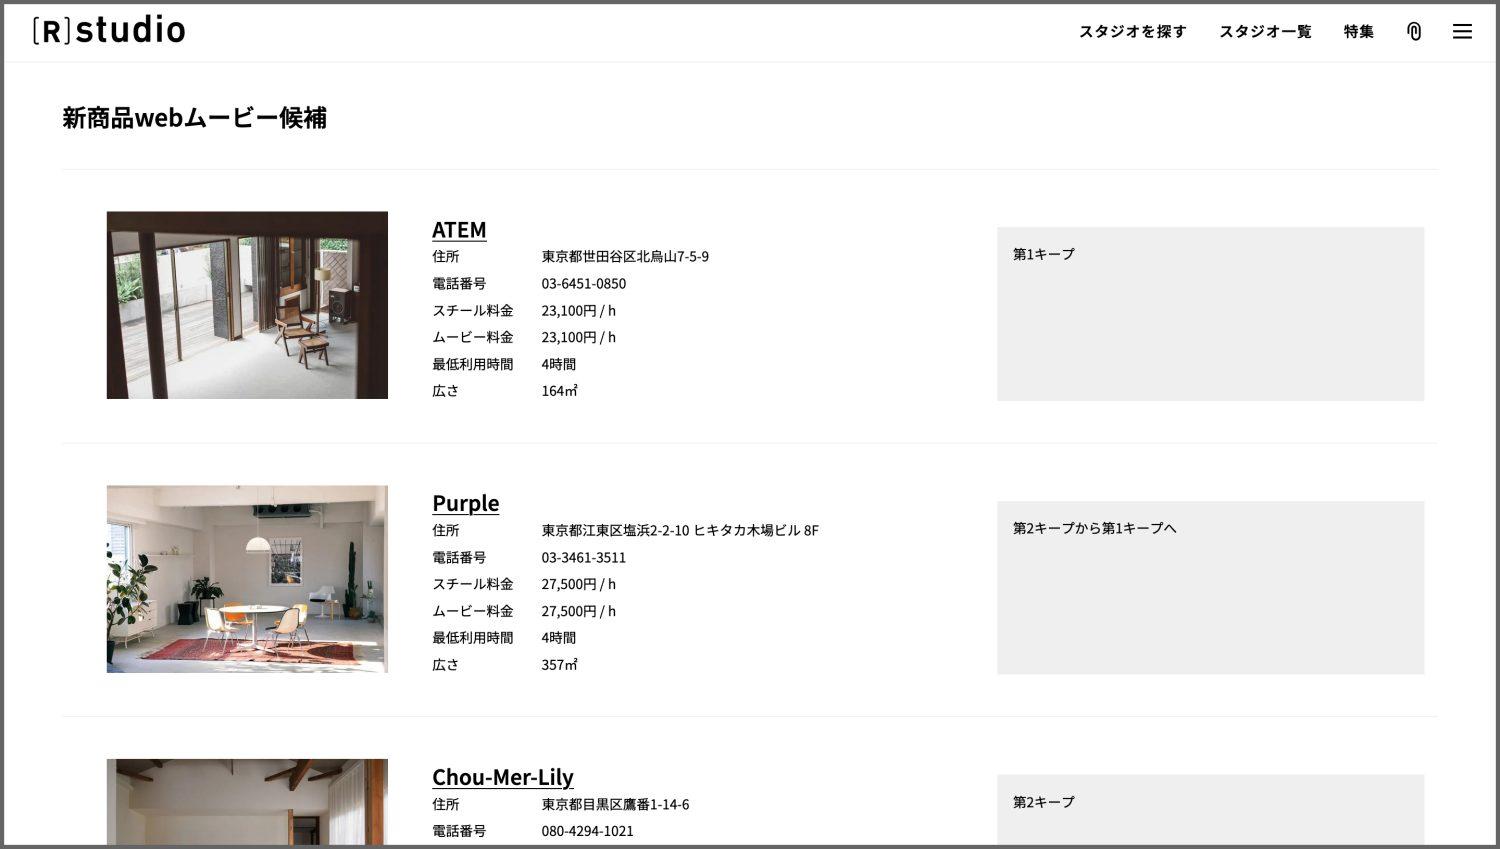Screen dimensions: 1500x849
Task: Click ATEM phone number 03-6451-0850
Action: coord(583,284)
